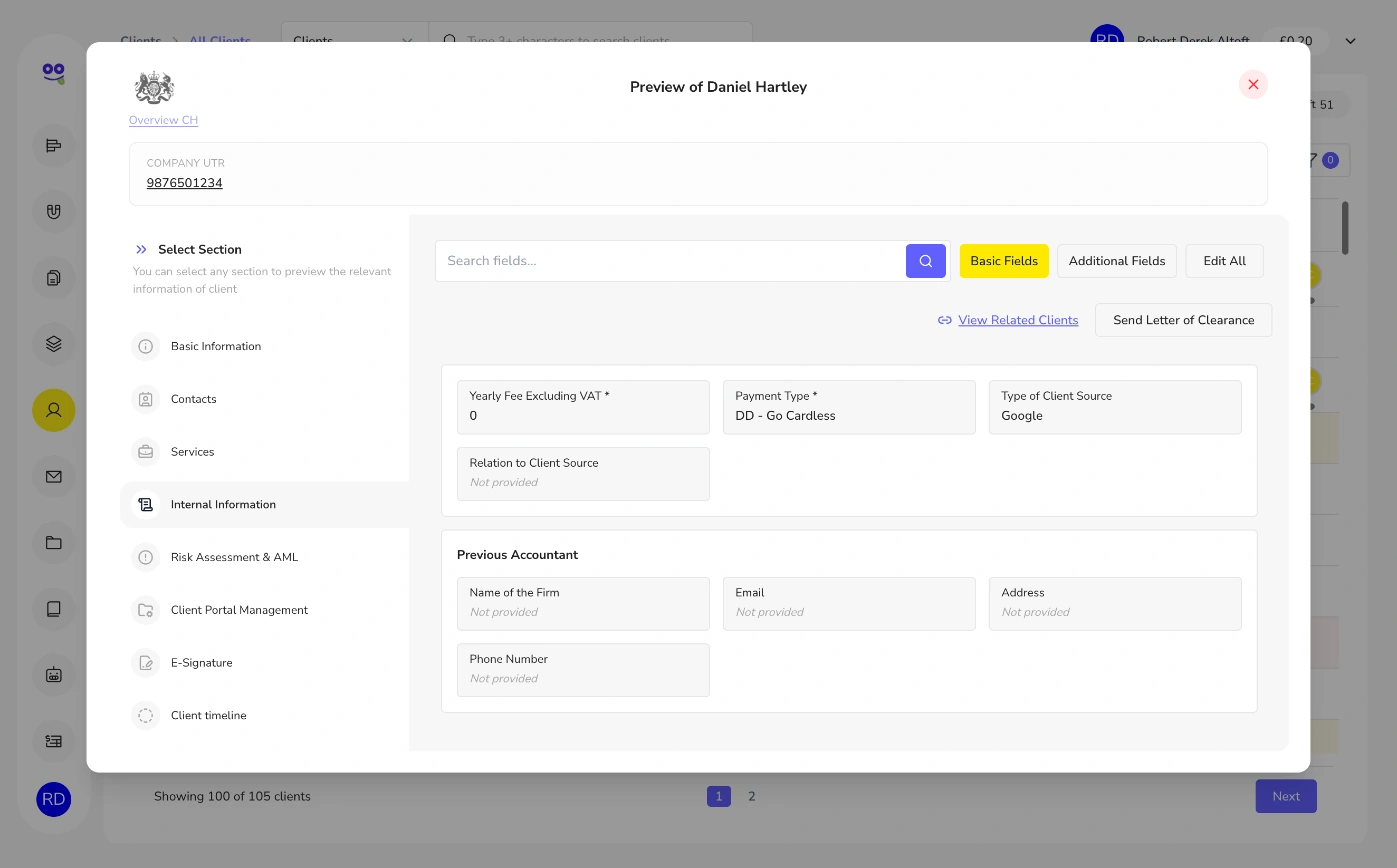Click the Edit All button

coord(1224,261)
